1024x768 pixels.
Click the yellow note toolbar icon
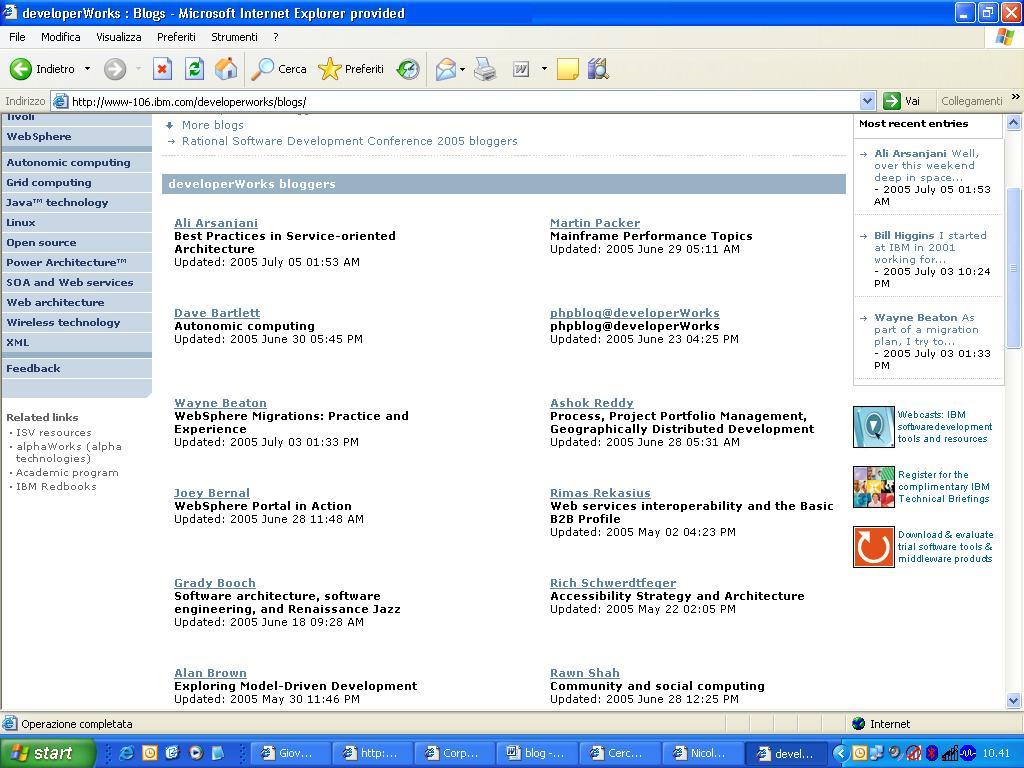[x=567, y=69]
